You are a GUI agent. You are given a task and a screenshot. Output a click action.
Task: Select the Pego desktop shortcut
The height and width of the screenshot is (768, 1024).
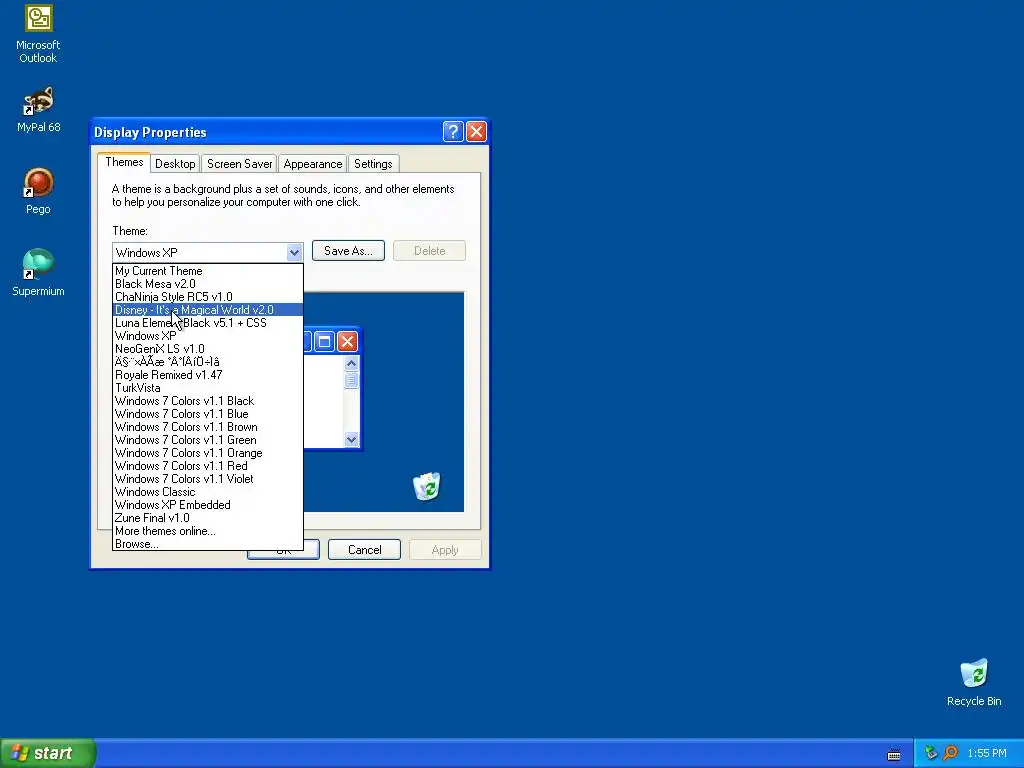click(x=38, y=191)
